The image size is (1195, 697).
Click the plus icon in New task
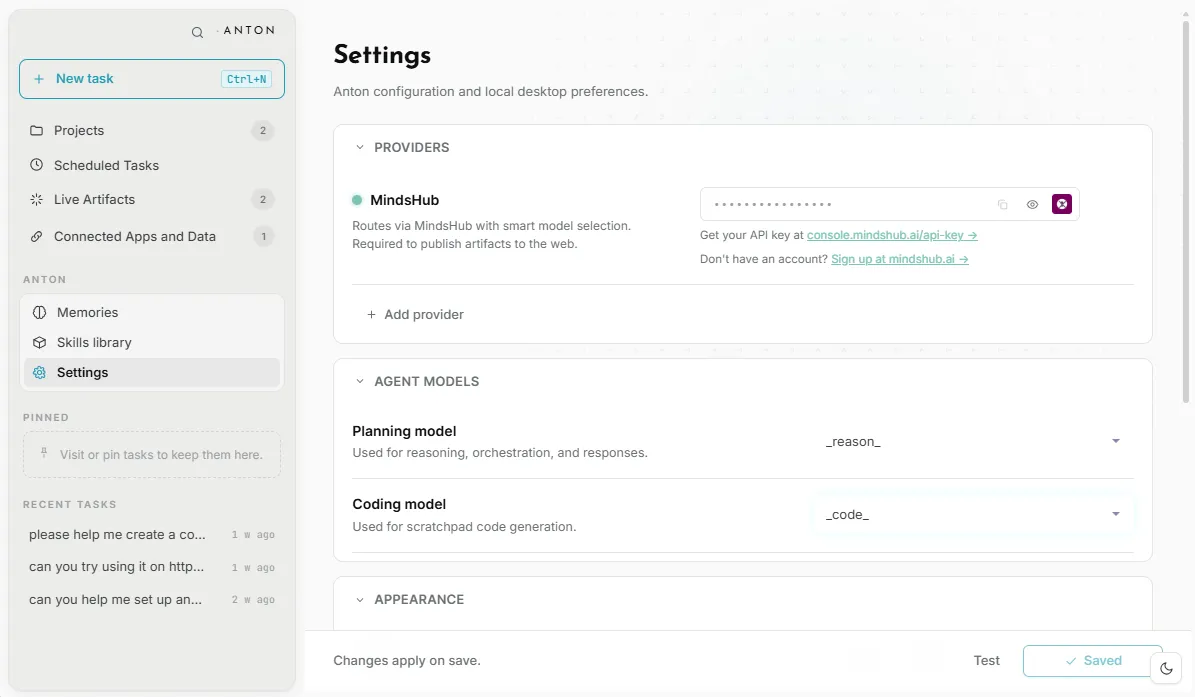39,79
